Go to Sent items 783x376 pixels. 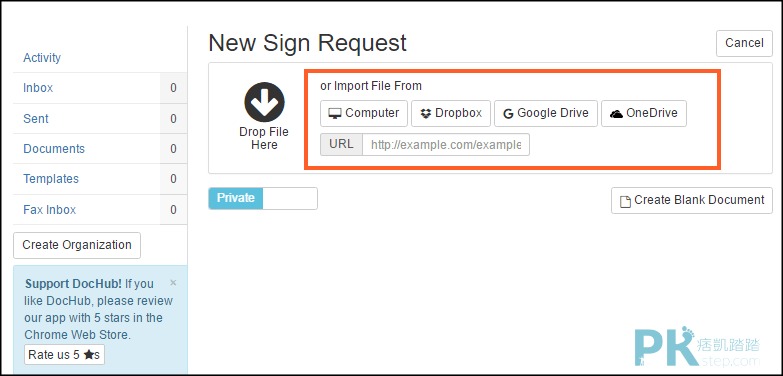tap(36, 119)
